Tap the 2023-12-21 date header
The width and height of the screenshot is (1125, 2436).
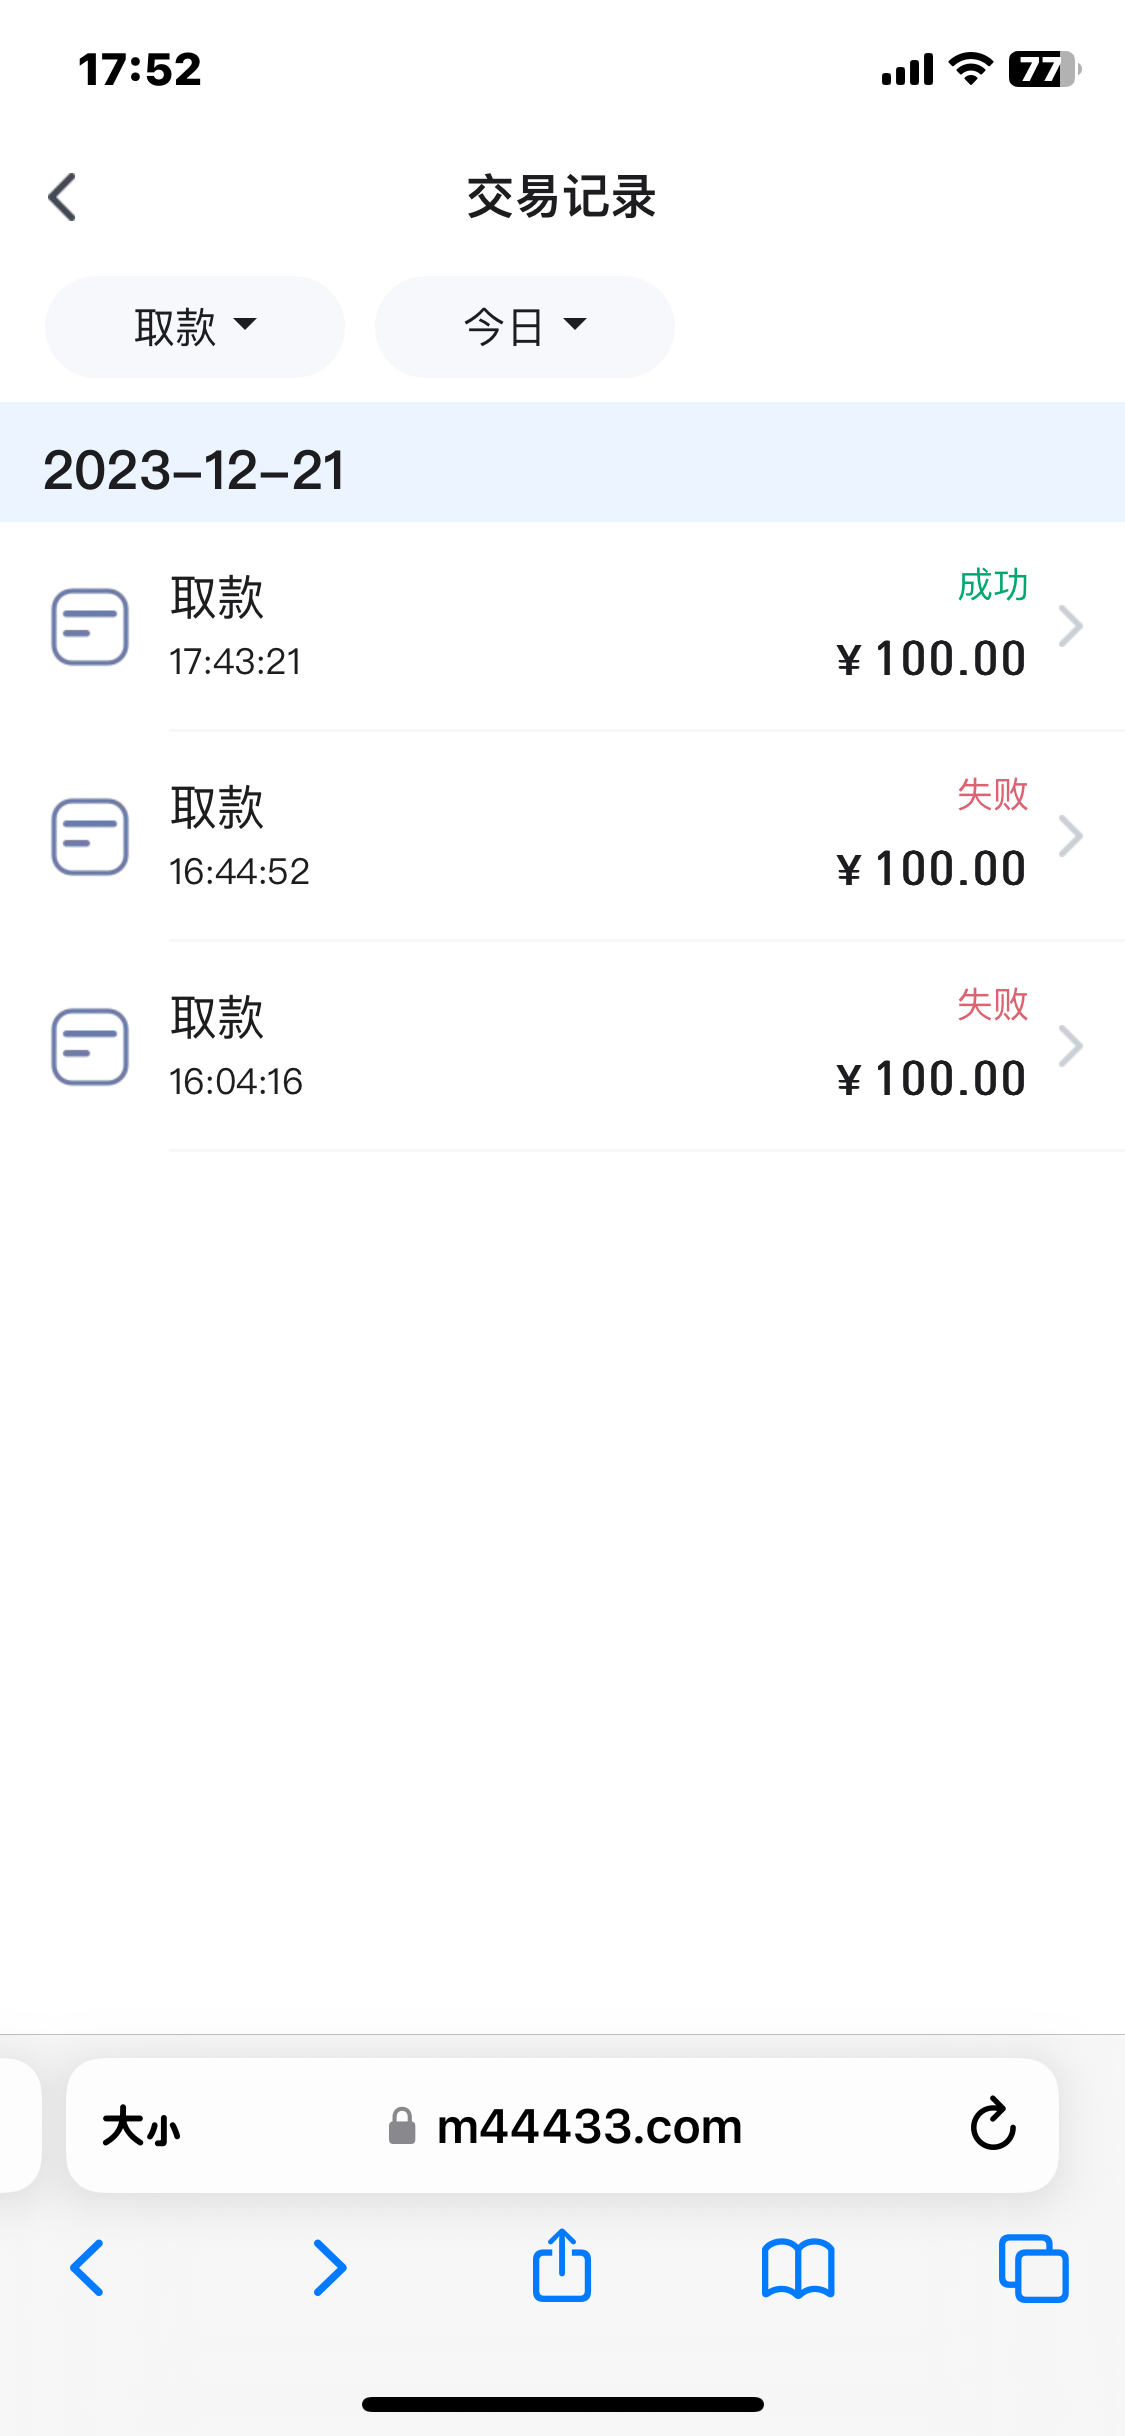(194, 470)
